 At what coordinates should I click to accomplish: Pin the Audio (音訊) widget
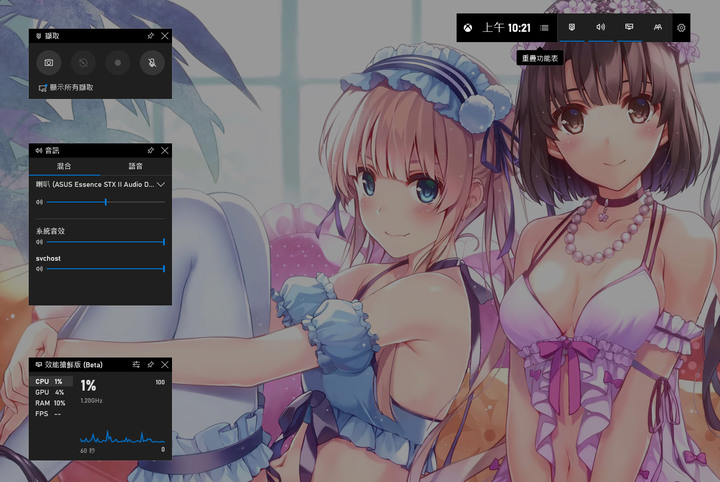click(151, 150)
